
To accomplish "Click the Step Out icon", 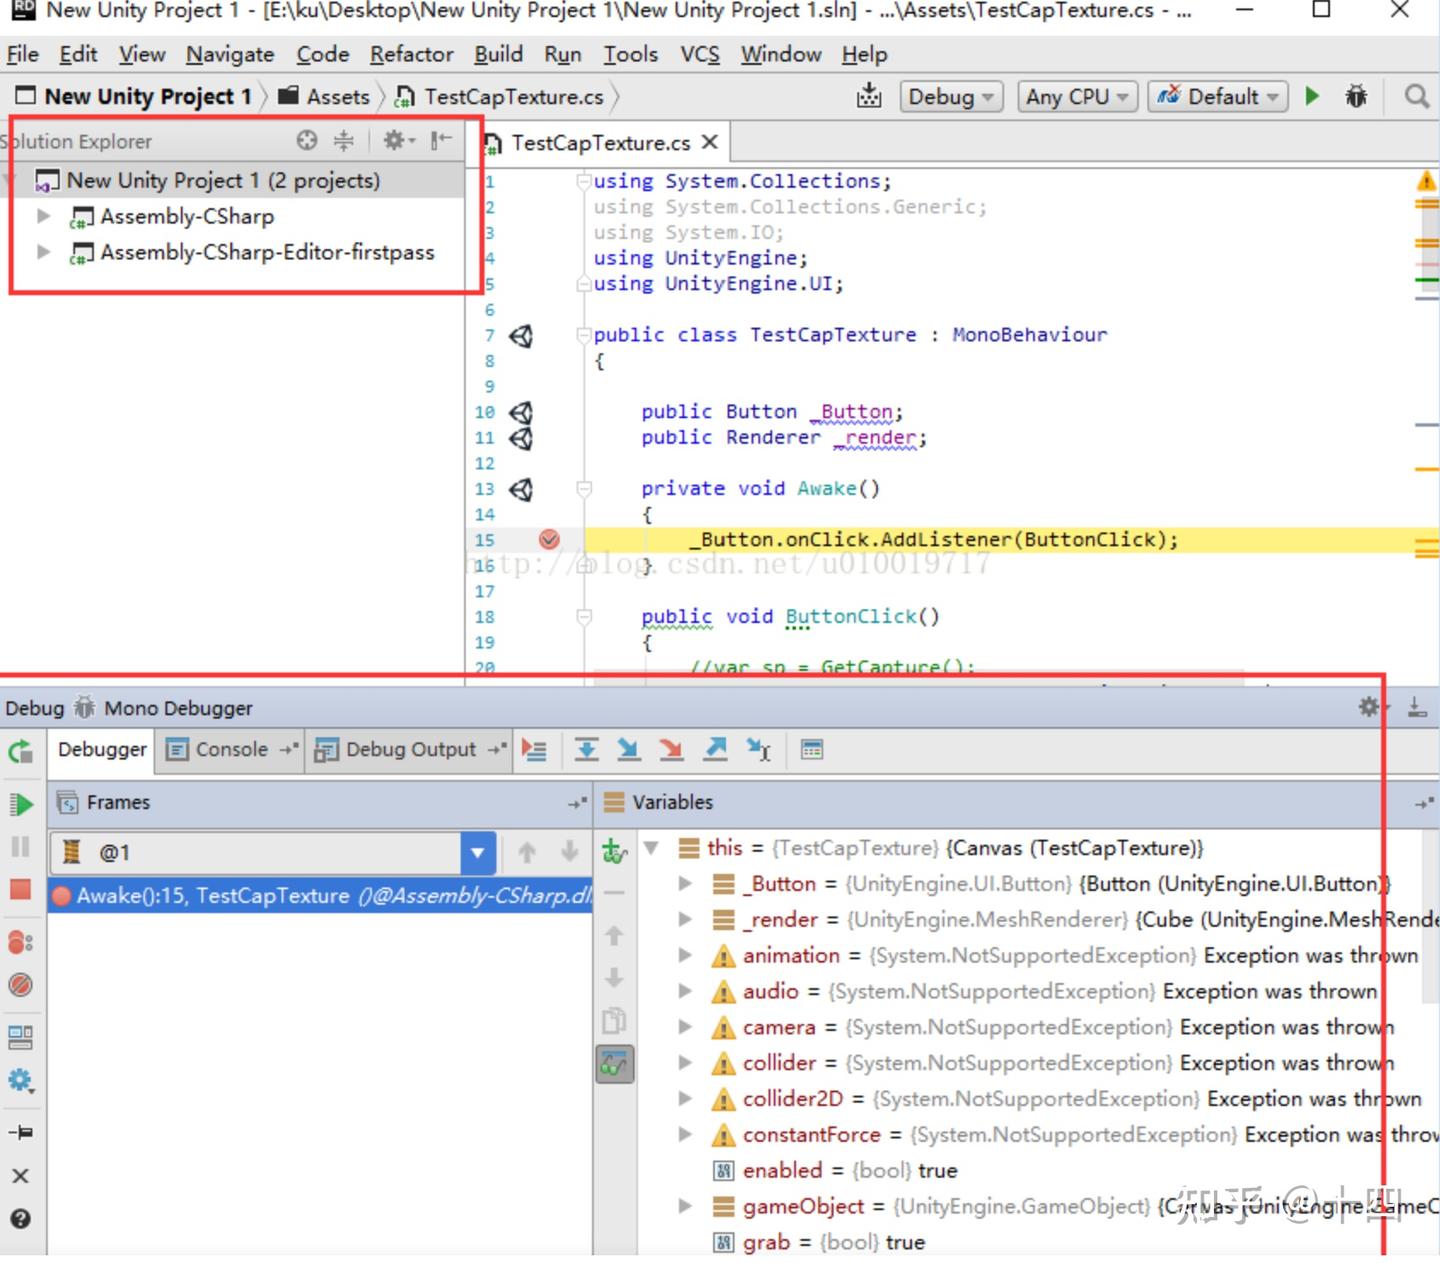I will [x=716, y=749].
